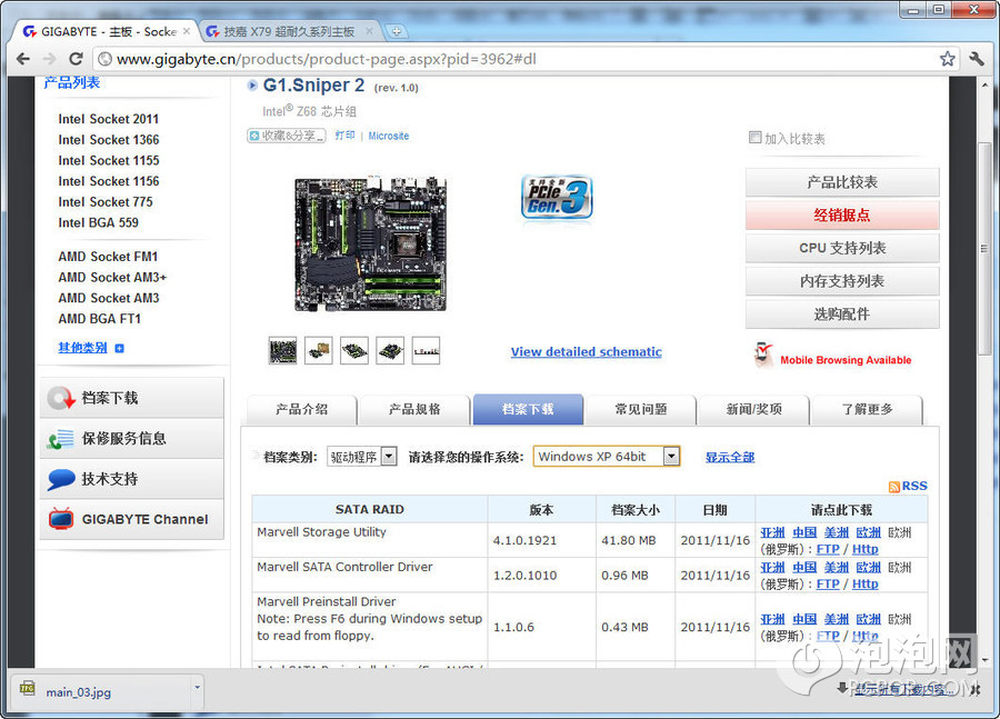Bookmark this page with the star icon
Screen dimensions: 1000x719
click(947, 59)
